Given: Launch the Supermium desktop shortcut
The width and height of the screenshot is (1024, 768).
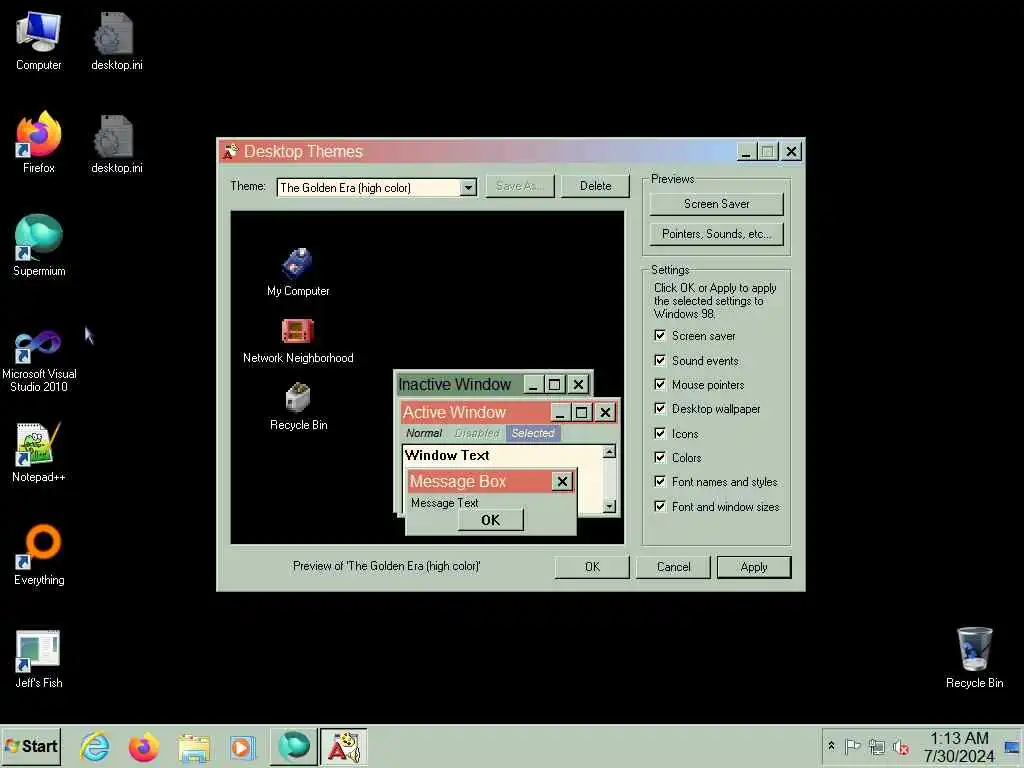Looking at the screenshot, I should [39, 245].
